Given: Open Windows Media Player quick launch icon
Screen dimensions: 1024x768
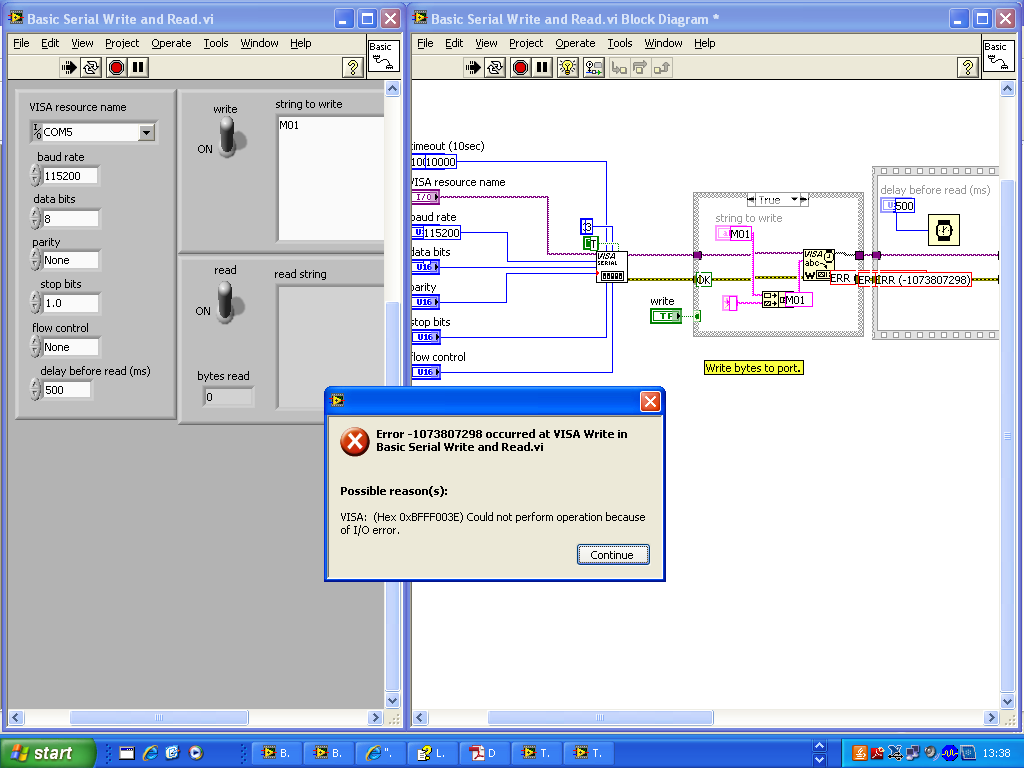Looking at the screenshot, I should tap(196, 753).
